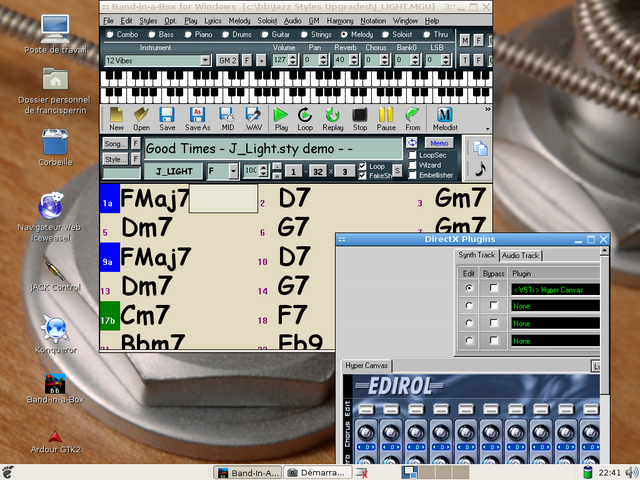Select the Piano part radio button
Screen dimensions: 640x480
pyautogui.click(x=188, y=35)
